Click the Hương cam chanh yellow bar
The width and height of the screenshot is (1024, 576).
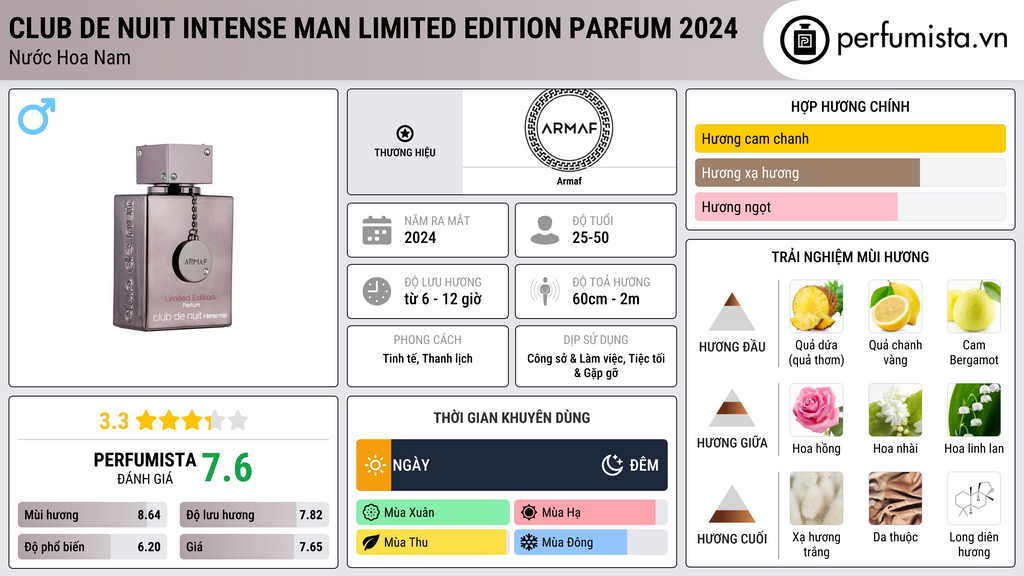[850, 139]
